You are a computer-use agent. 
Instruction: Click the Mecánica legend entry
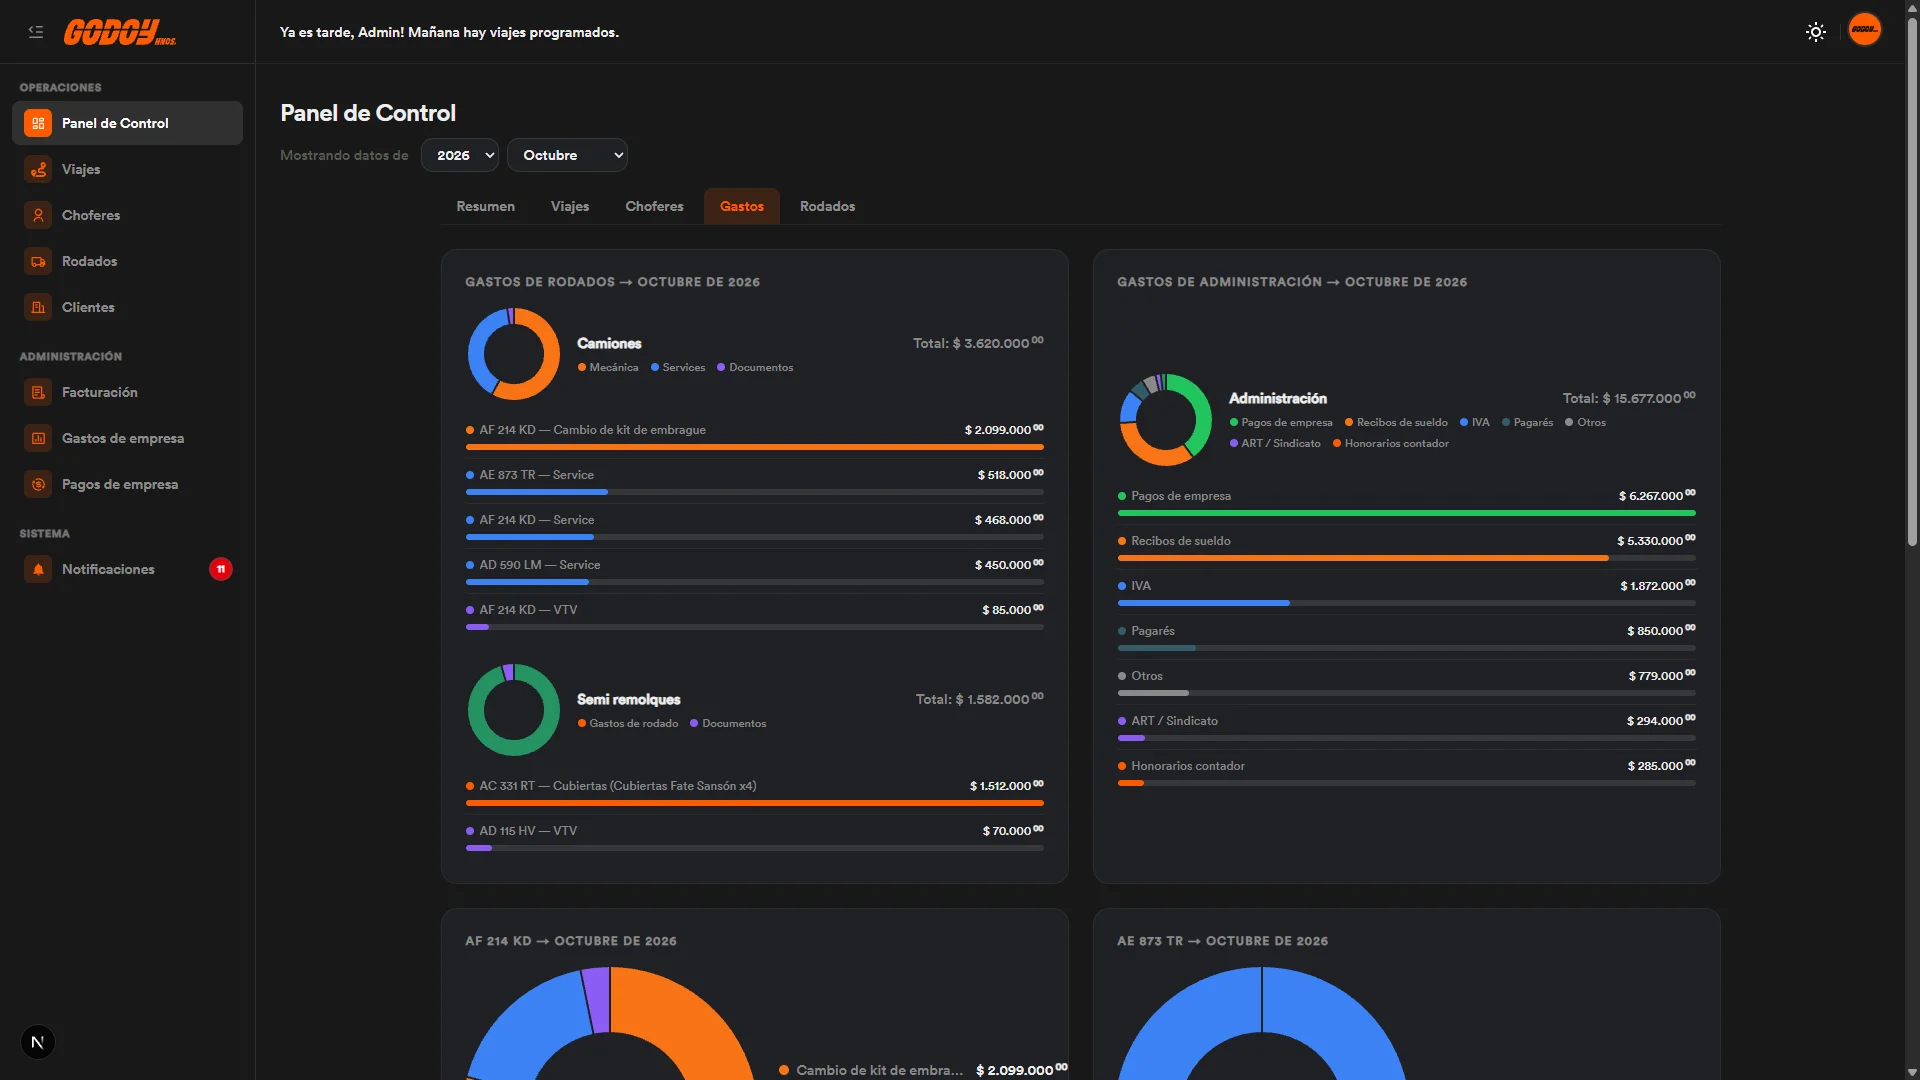608,367
